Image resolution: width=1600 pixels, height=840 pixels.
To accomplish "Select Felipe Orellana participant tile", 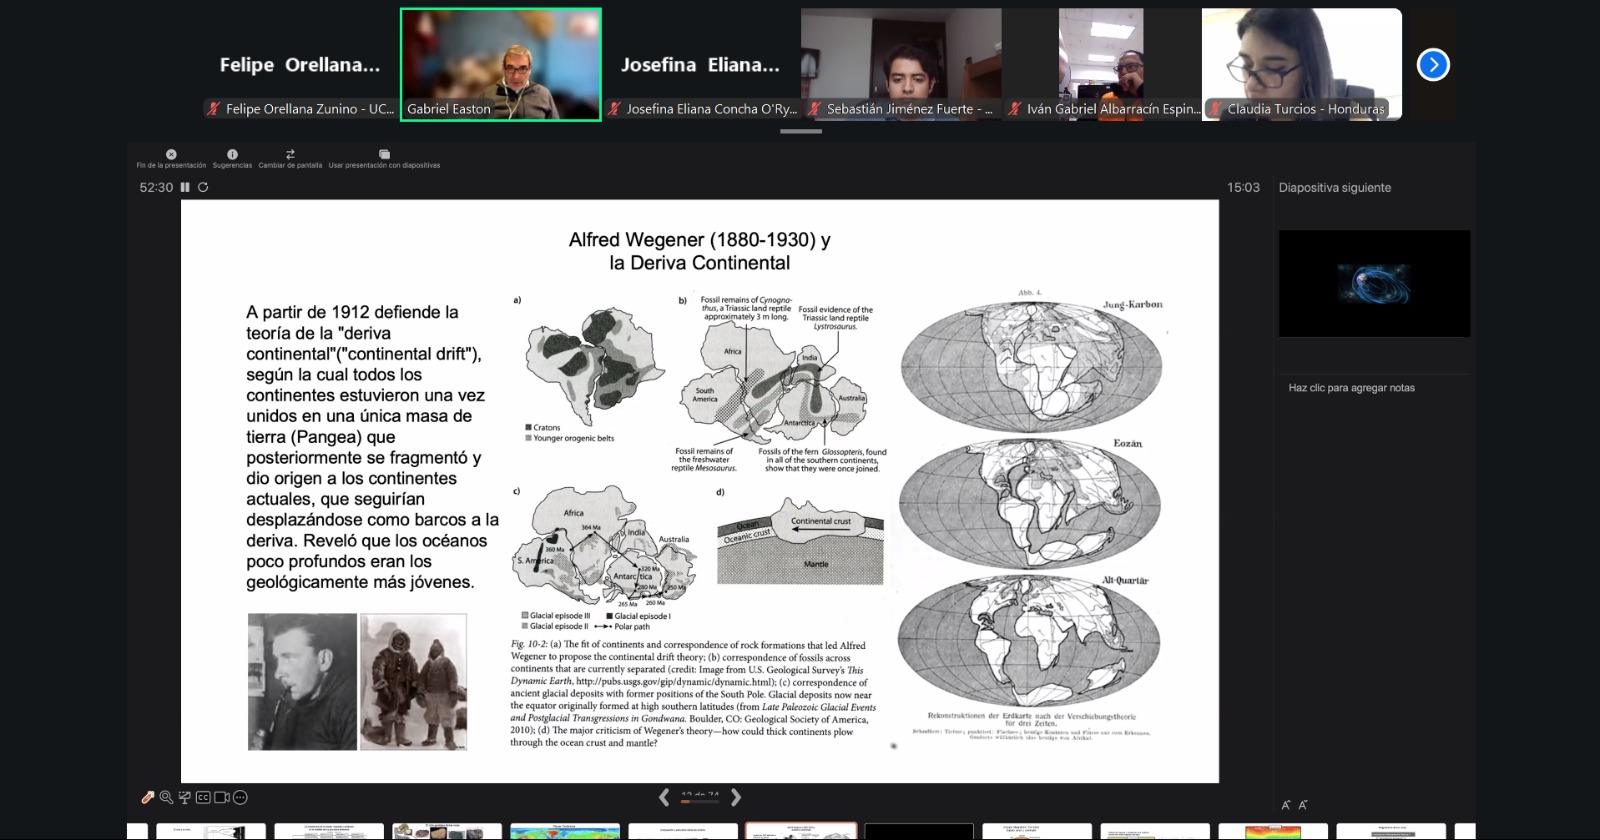I will [300, 65].
